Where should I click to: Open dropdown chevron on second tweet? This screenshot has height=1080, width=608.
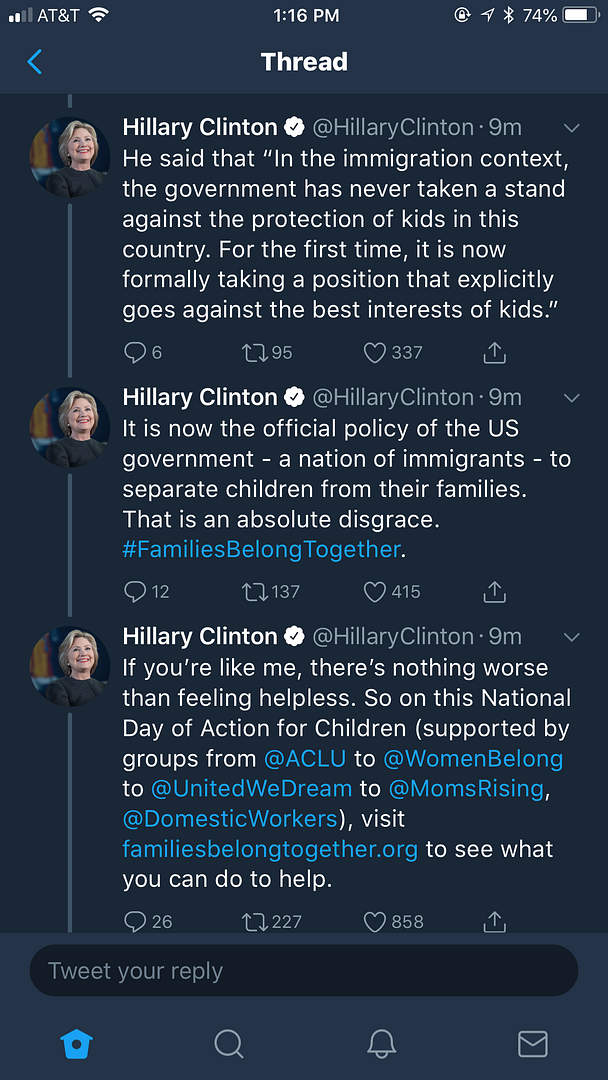click(x=572, y=398)
